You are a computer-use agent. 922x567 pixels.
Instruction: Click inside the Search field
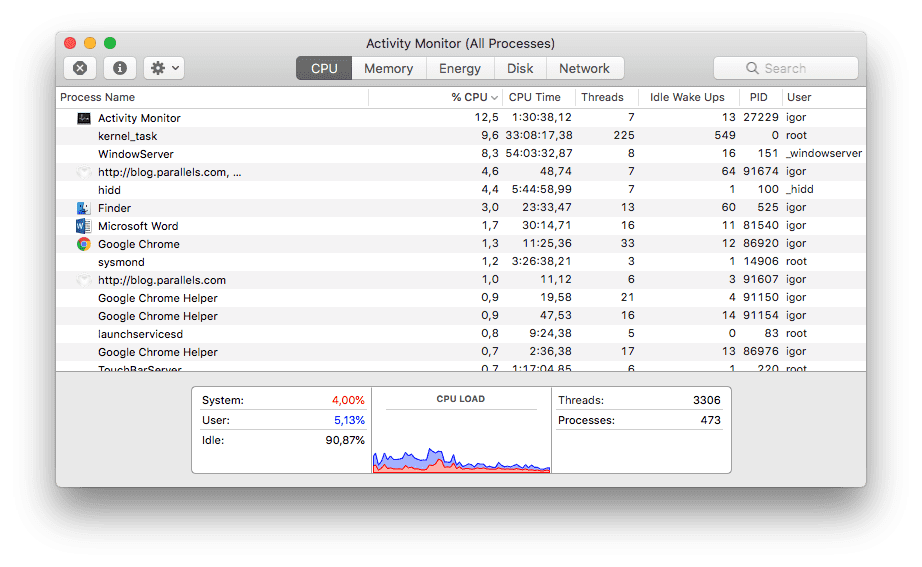click(796, 68)
